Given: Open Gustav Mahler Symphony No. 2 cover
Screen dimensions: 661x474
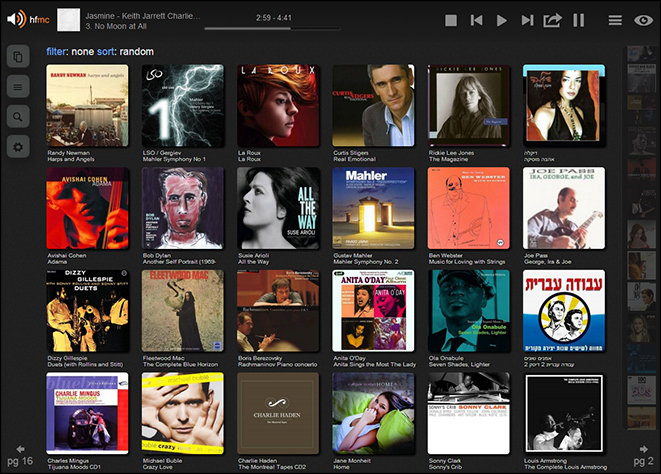Looking at the screenshot, I should (x=373, y=208).
